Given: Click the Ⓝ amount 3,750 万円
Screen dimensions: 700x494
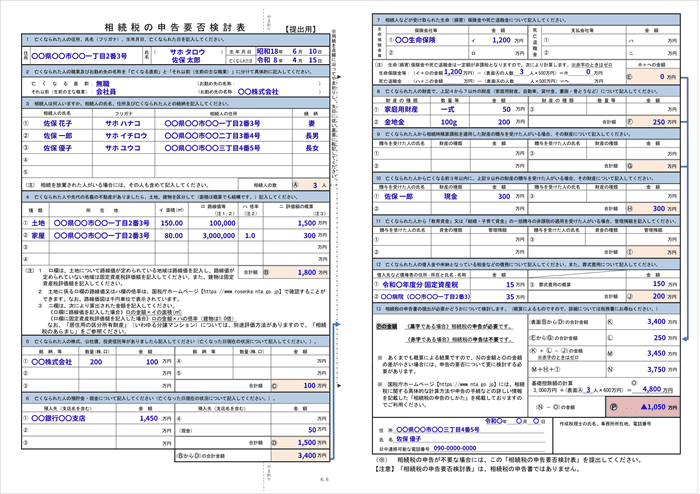Looking at the screenshot, I should click(662, 369).
